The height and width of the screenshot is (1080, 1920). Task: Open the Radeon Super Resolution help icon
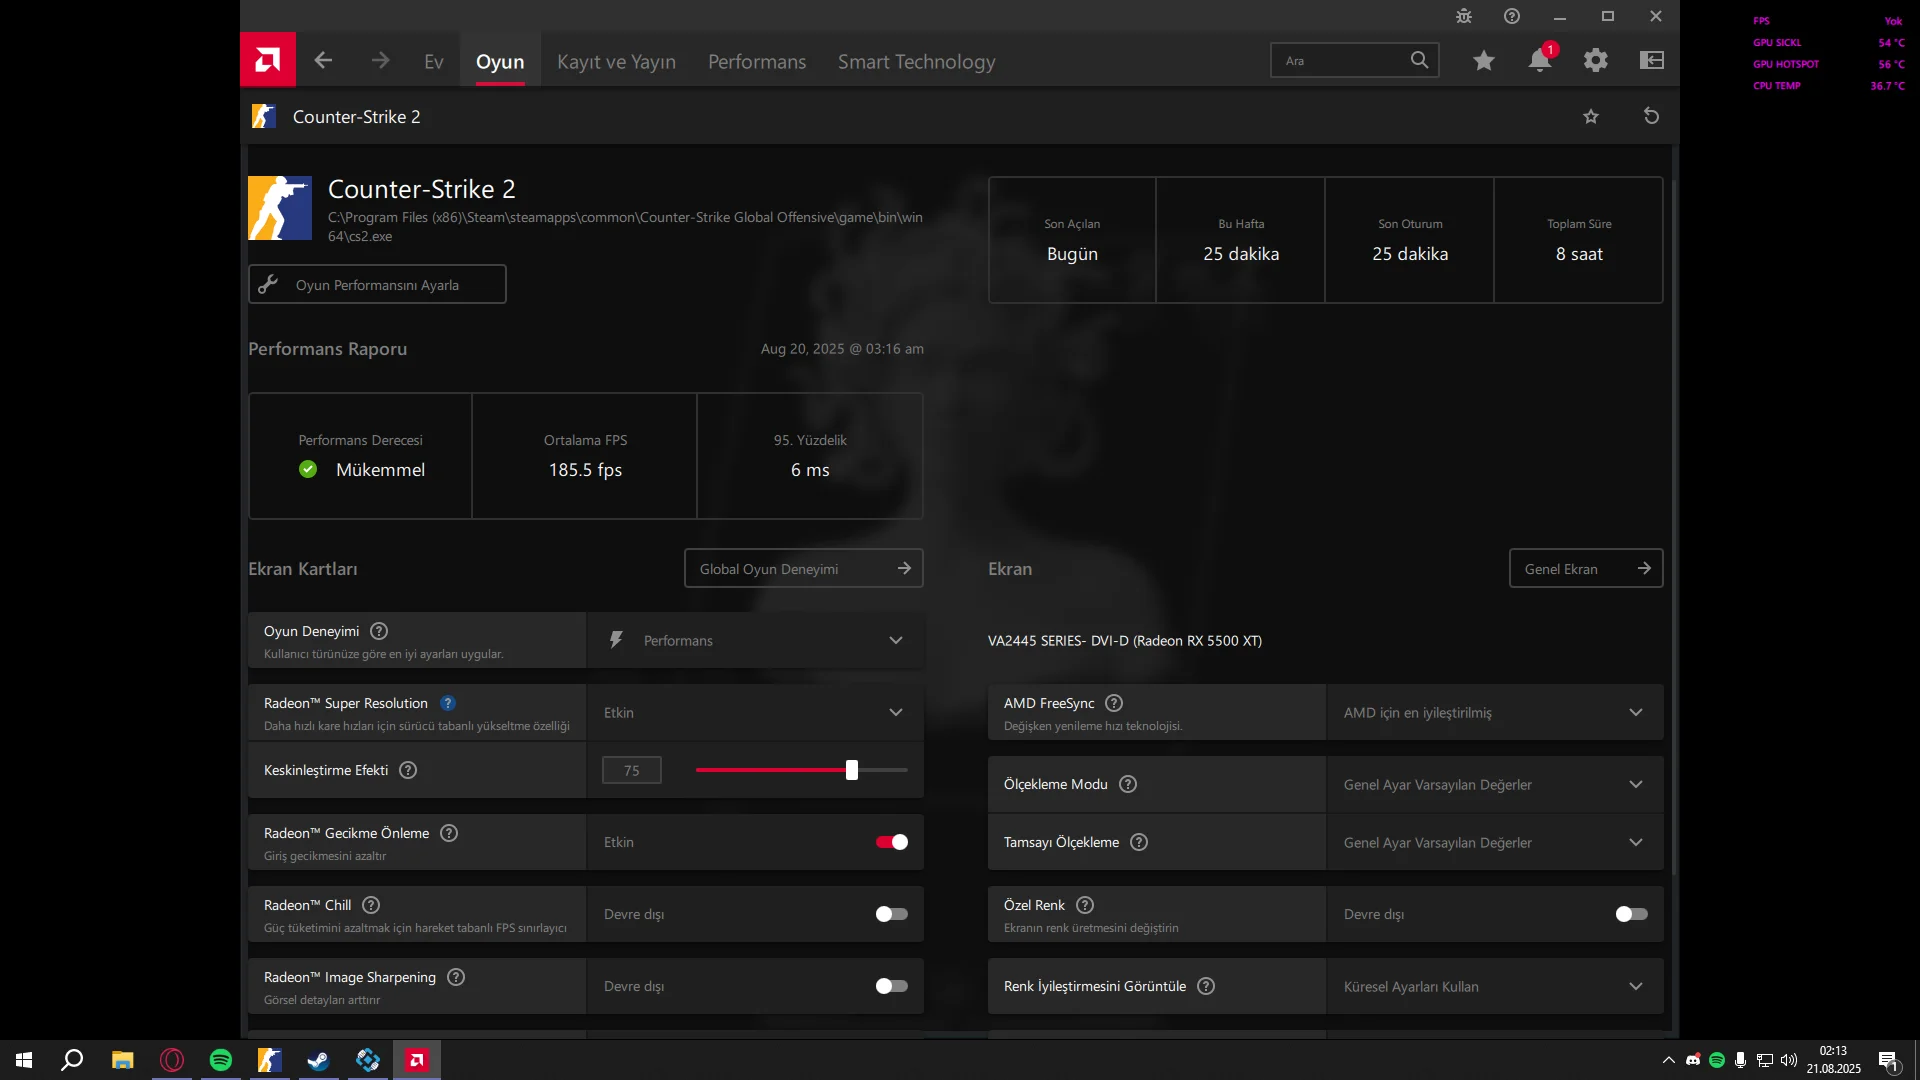[448, 703]
